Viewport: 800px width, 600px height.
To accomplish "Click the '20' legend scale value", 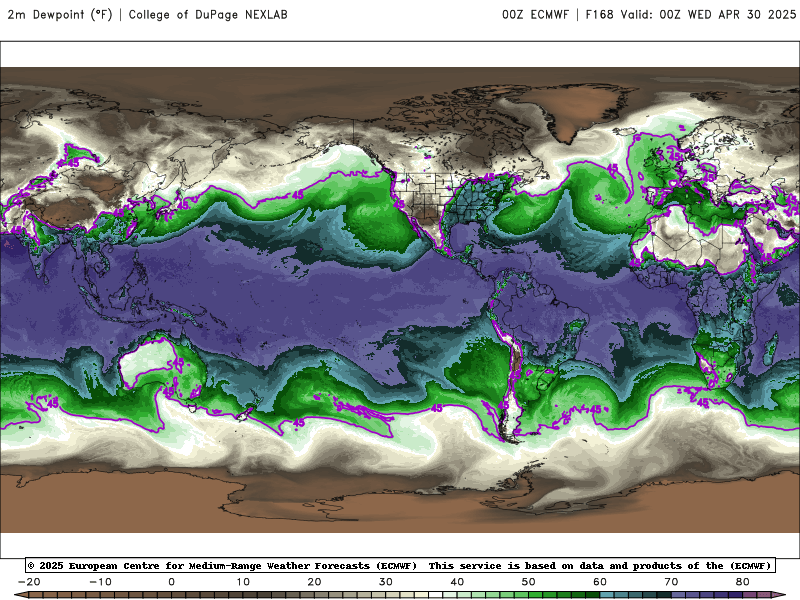I will pyautogui.click(x=314, y=582).
